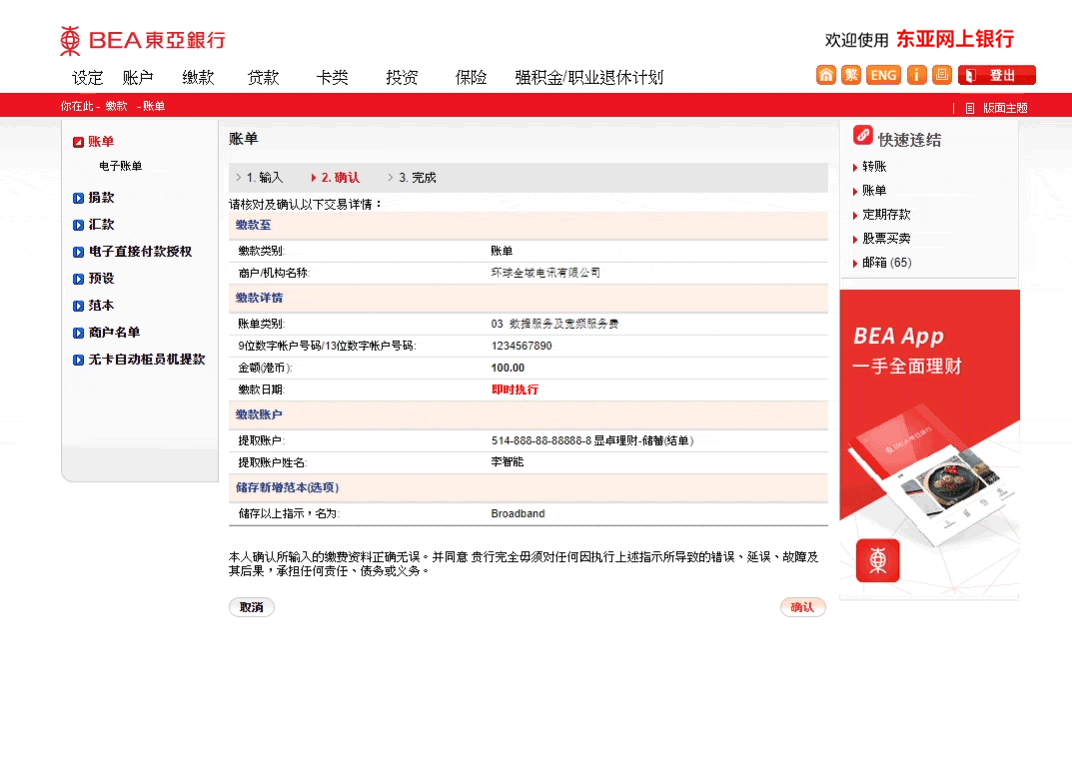Image resolution: width=1072 pixels, height=766 pixels.
Task: Open 强积金/职业退休计划 menu
Action: pos(589,77)
